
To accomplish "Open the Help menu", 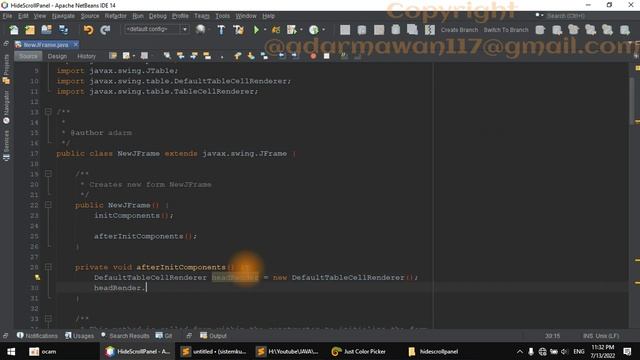I will tap(268, 16).
